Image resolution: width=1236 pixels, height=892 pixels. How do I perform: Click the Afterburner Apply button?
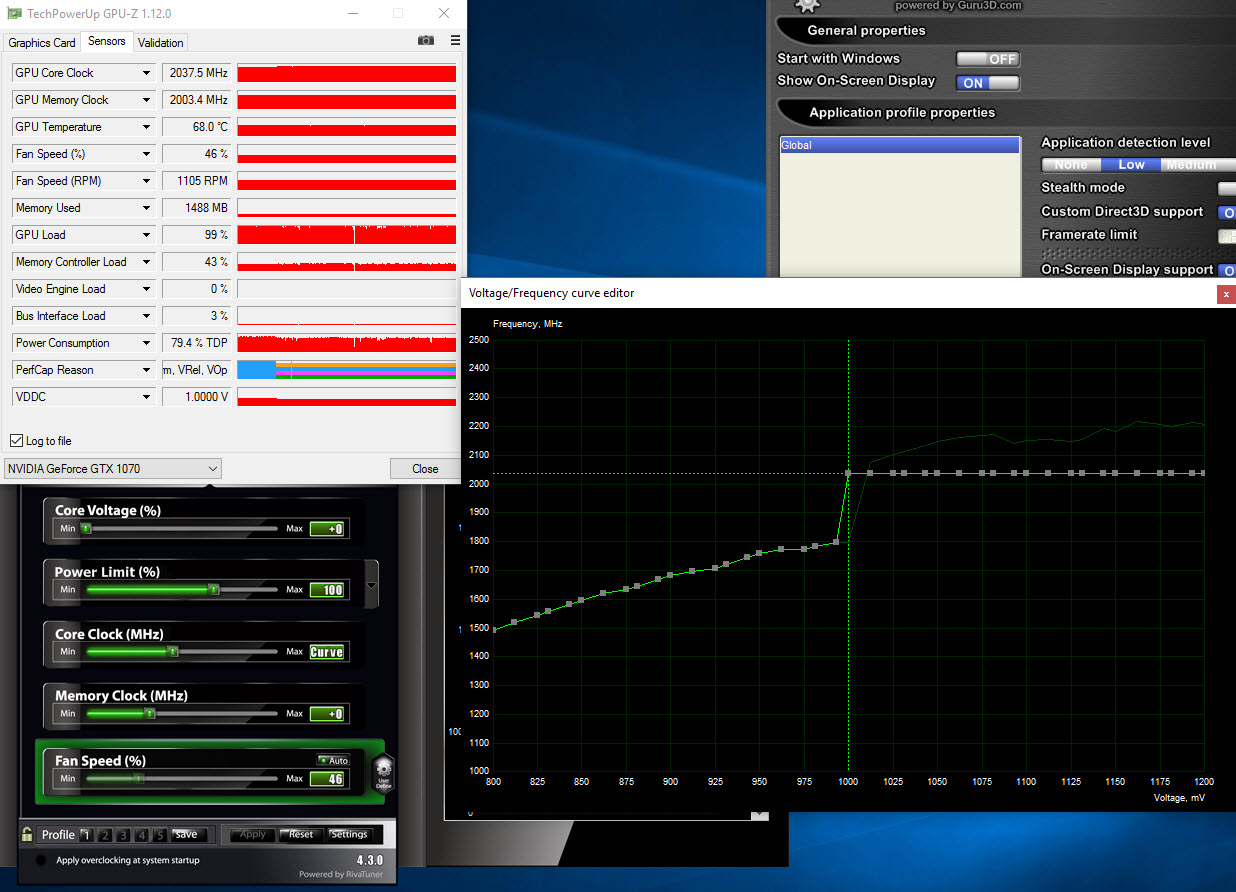click(x=253, y=835)
